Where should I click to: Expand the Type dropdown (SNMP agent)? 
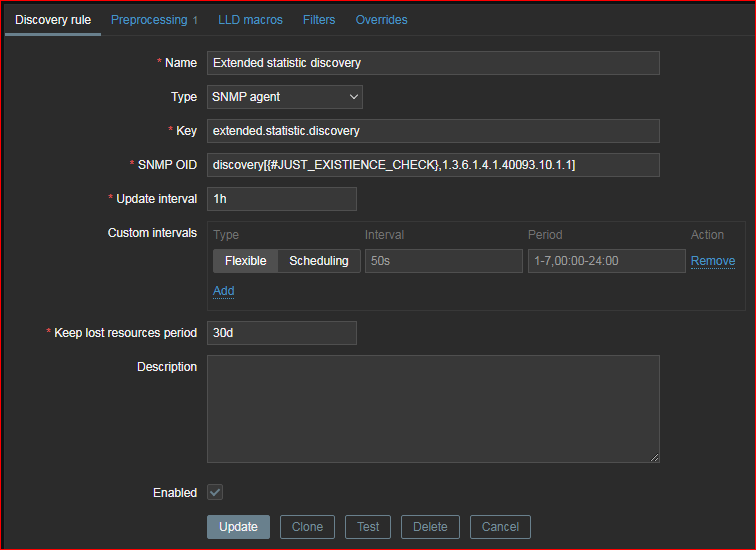[285, 97]
